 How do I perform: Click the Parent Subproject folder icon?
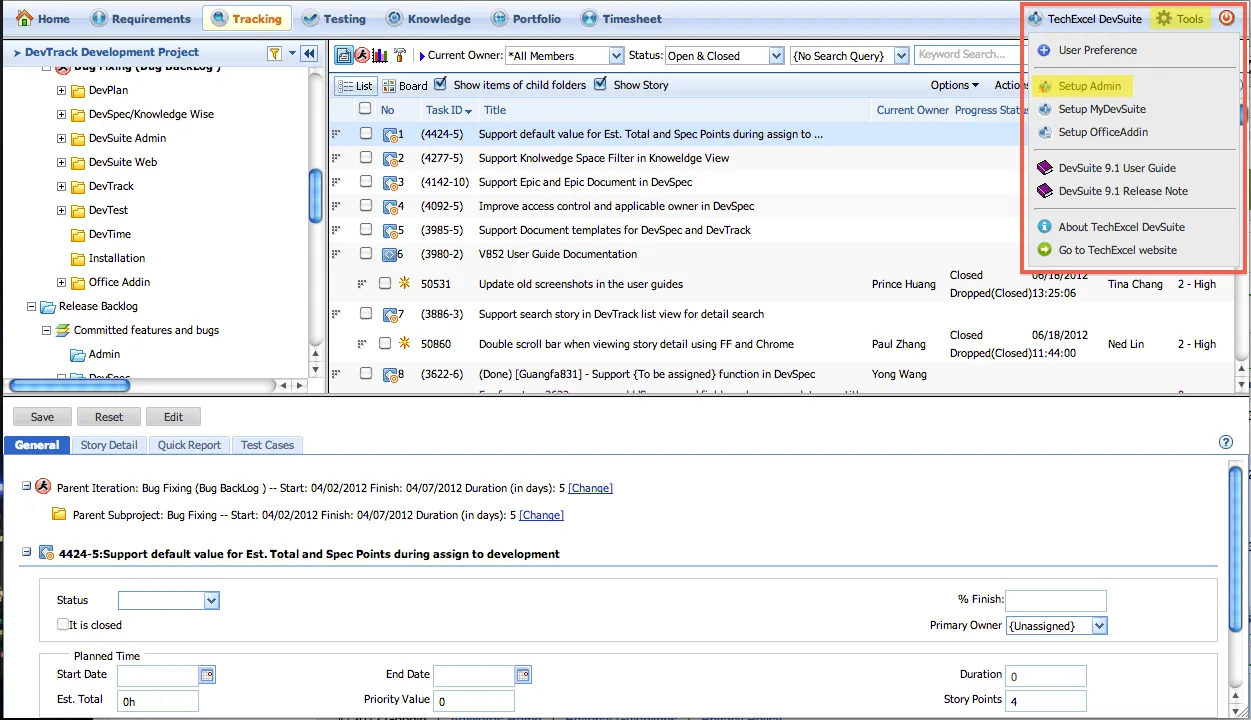tap(59, 515)
